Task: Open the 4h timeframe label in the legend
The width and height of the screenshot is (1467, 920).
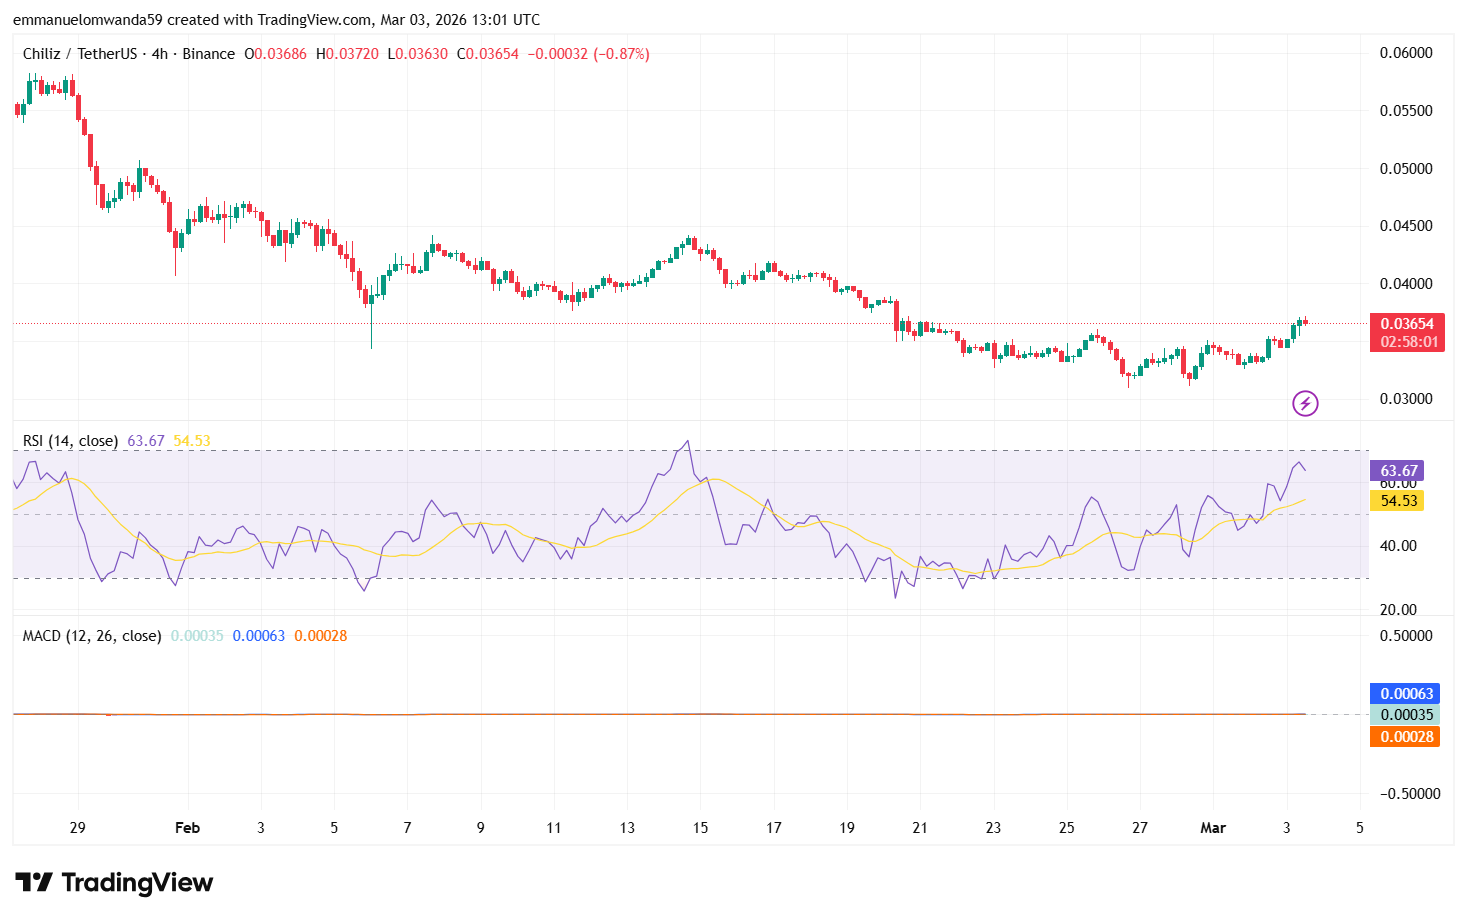Action: coord(158,54)
